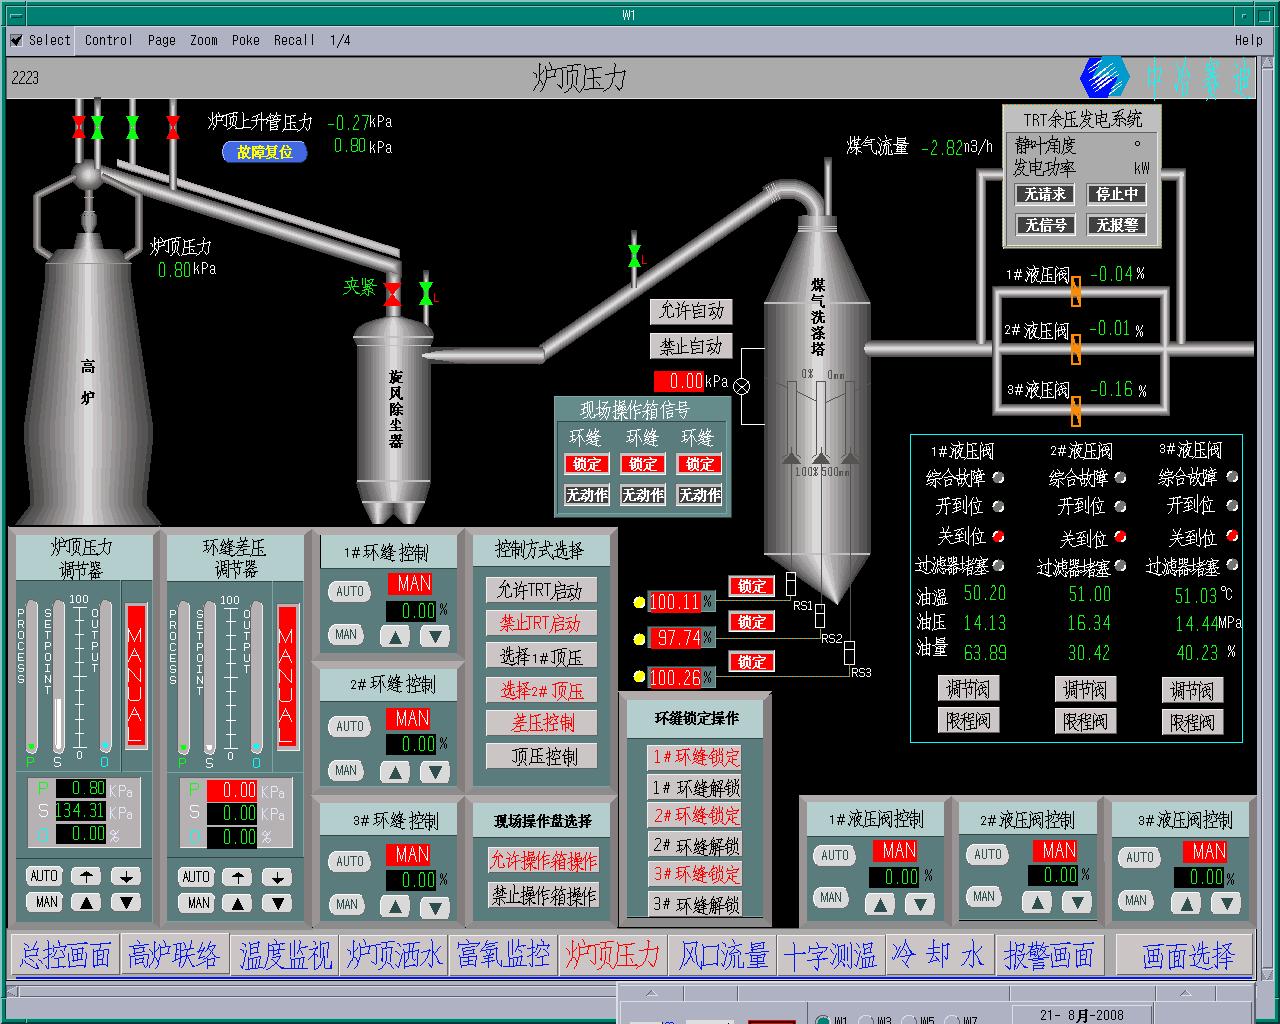Click the 1#液压阀 orange valve symbol
This screenshot has height=1024, width=1280.
click(1076, 291)
